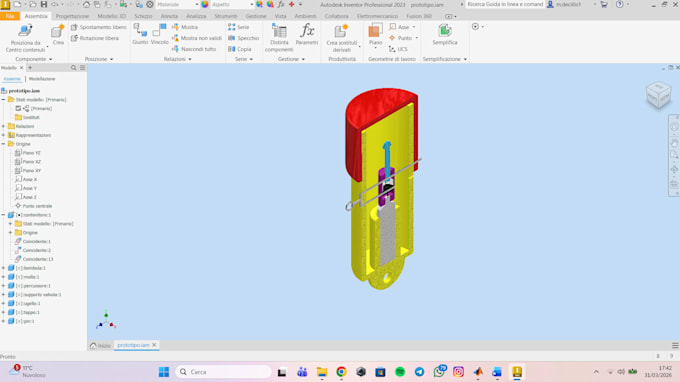This screenshot has height=382, width=680.
Task: Click the Home view icon
Action: pyautogui.click(x=86, y=4)
